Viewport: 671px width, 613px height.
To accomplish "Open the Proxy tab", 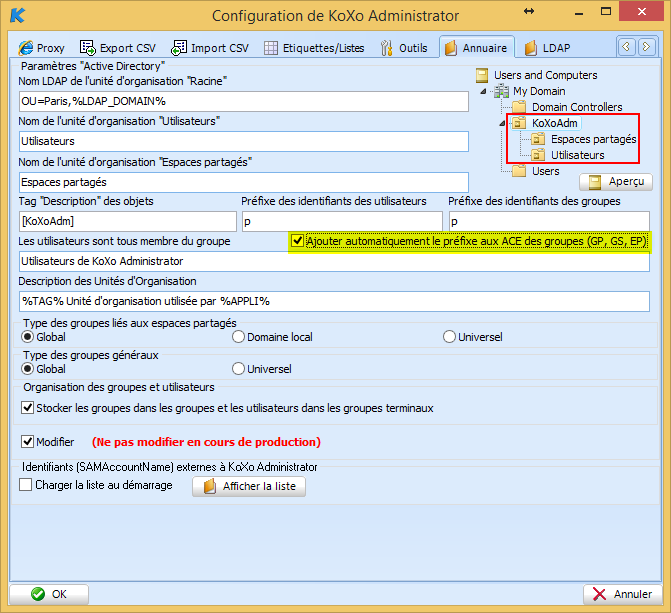I will click(x=42, y=48).
